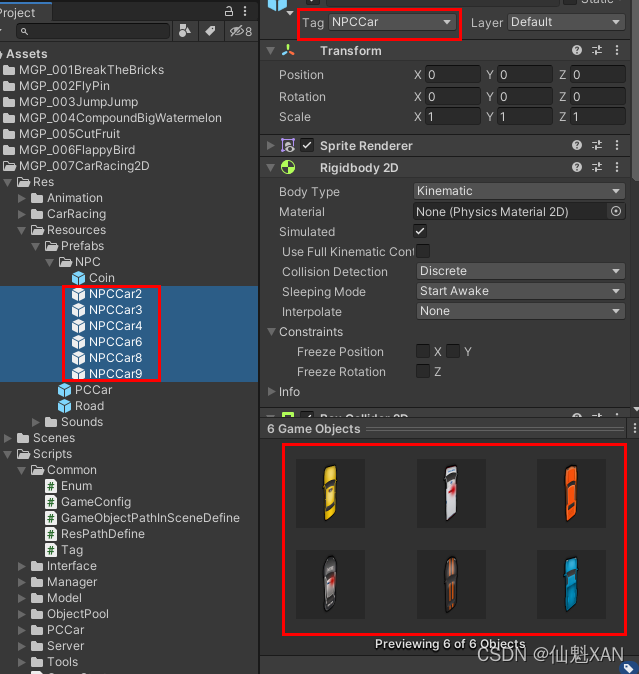The width and height of the screenshot is (639, 674).
Task: Click the search by type icon
Action: (185, 31)
